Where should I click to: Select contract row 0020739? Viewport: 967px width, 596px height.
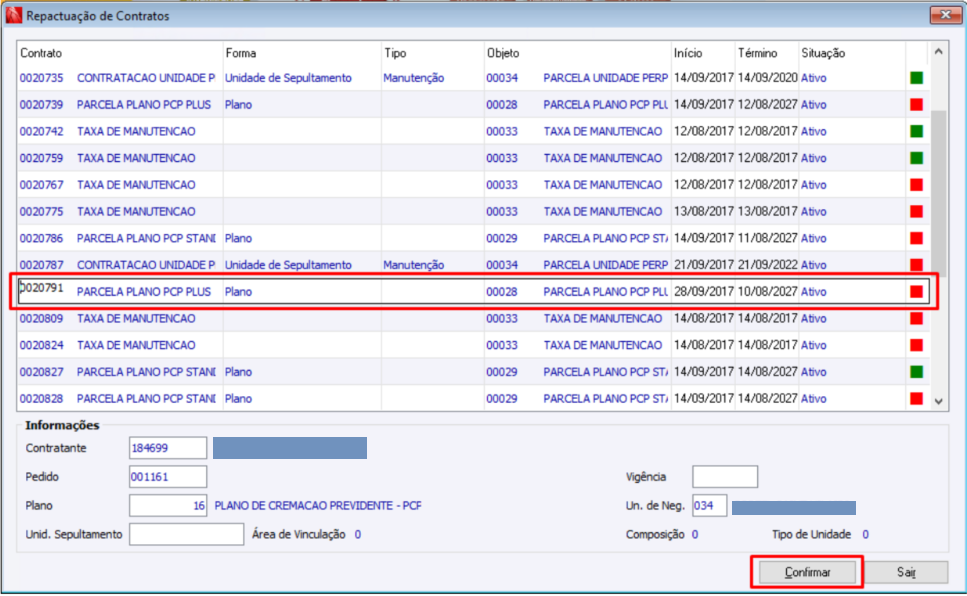473,105
